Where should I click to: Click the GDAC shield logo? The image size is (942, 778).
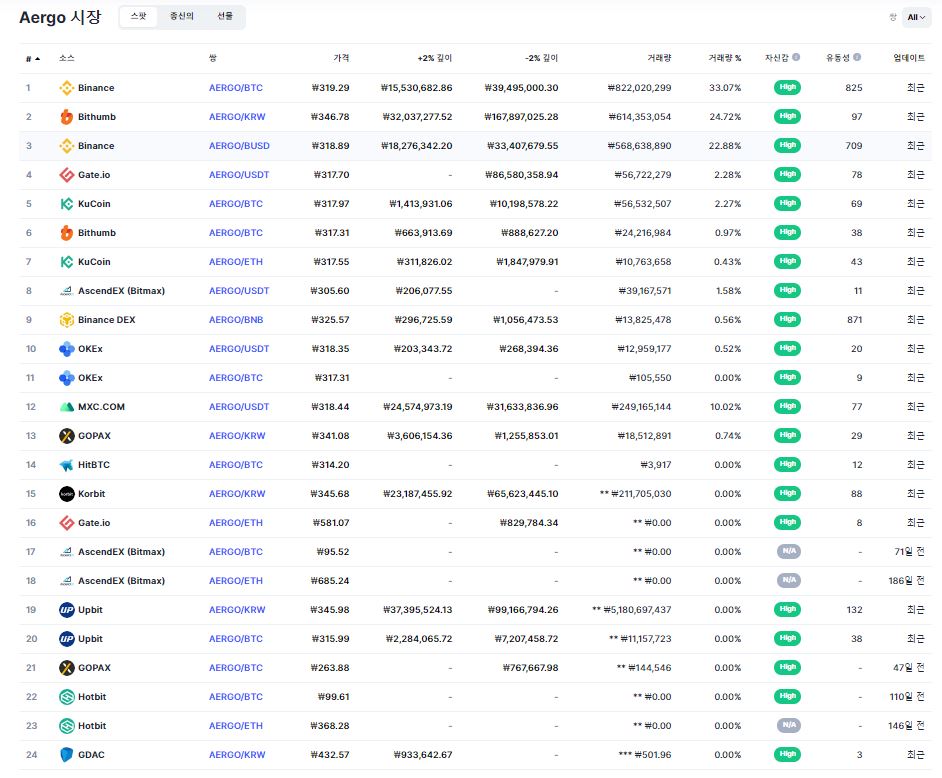67,755
